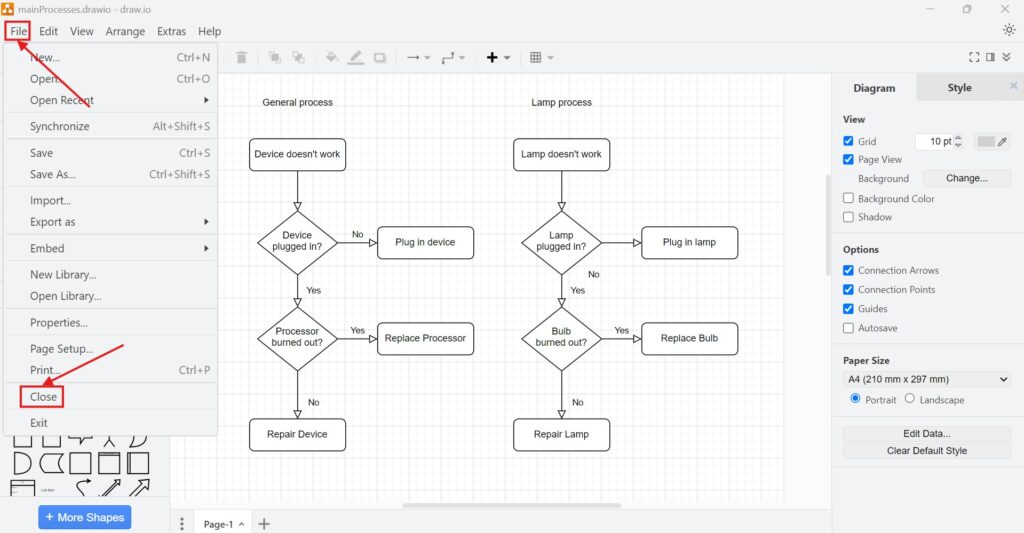Toggle the dark mode sun icon
The image size is (1024, 533).
1008,30
